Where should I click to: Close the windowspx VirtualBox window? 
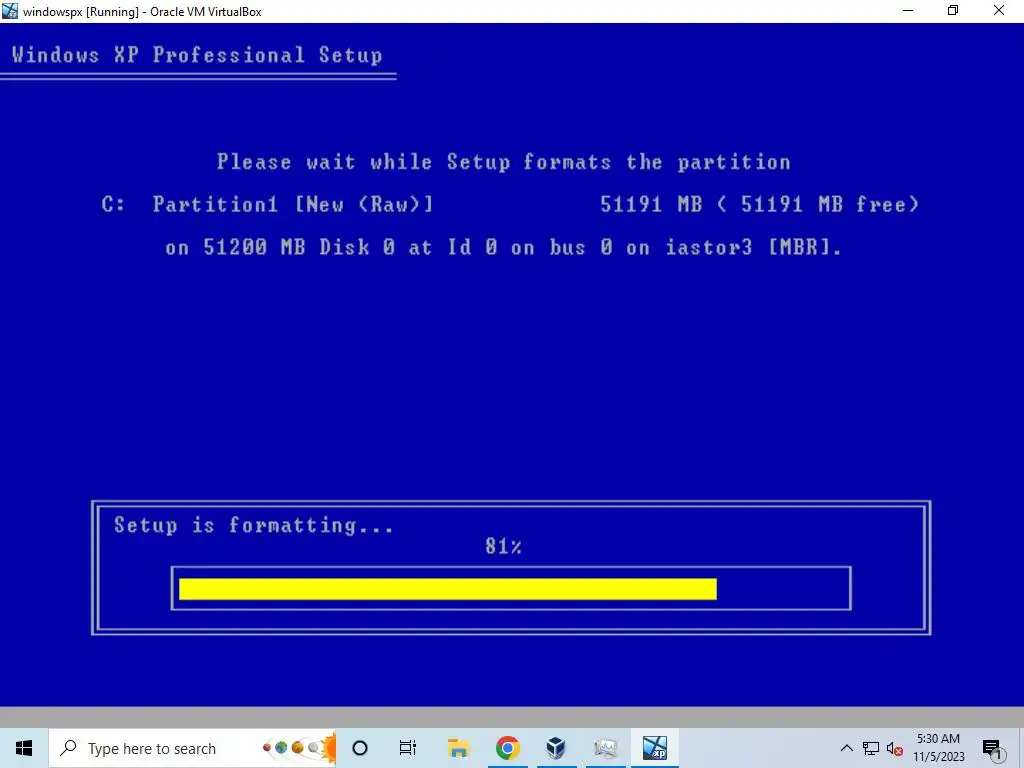pos(999,10)
